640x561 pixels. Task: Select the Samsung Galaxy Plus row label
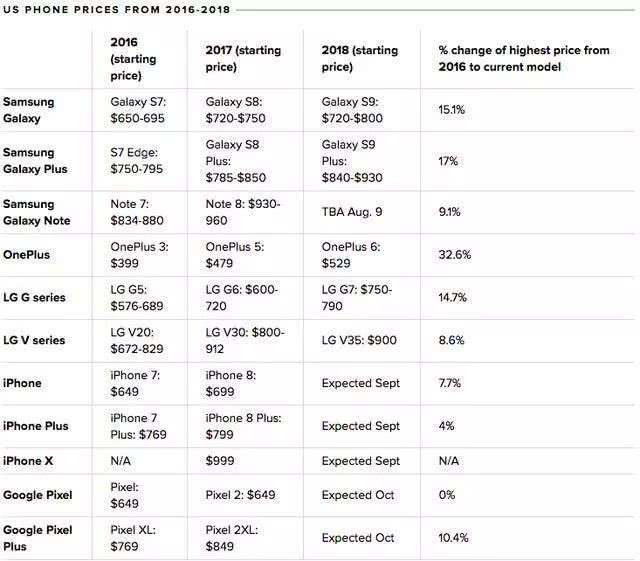coord(35,161)
